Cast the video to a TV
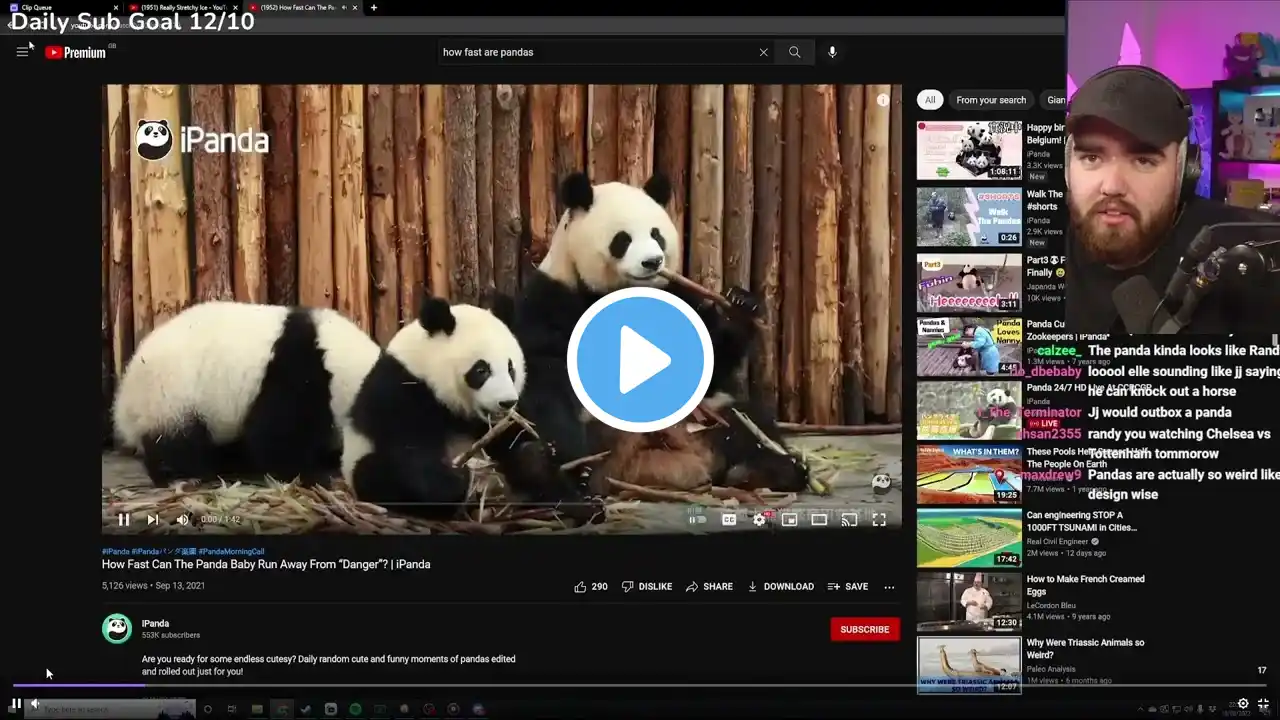The width and height of the screenshot is (1280, 720). tap(849, 519)
